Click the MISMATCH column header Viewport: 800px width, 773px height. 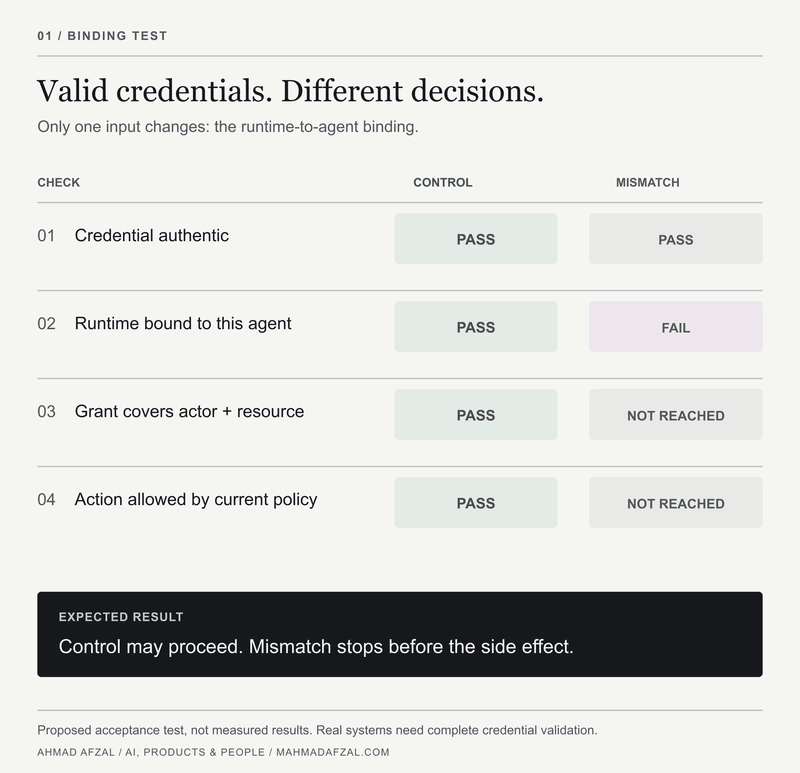click(647, 183)
